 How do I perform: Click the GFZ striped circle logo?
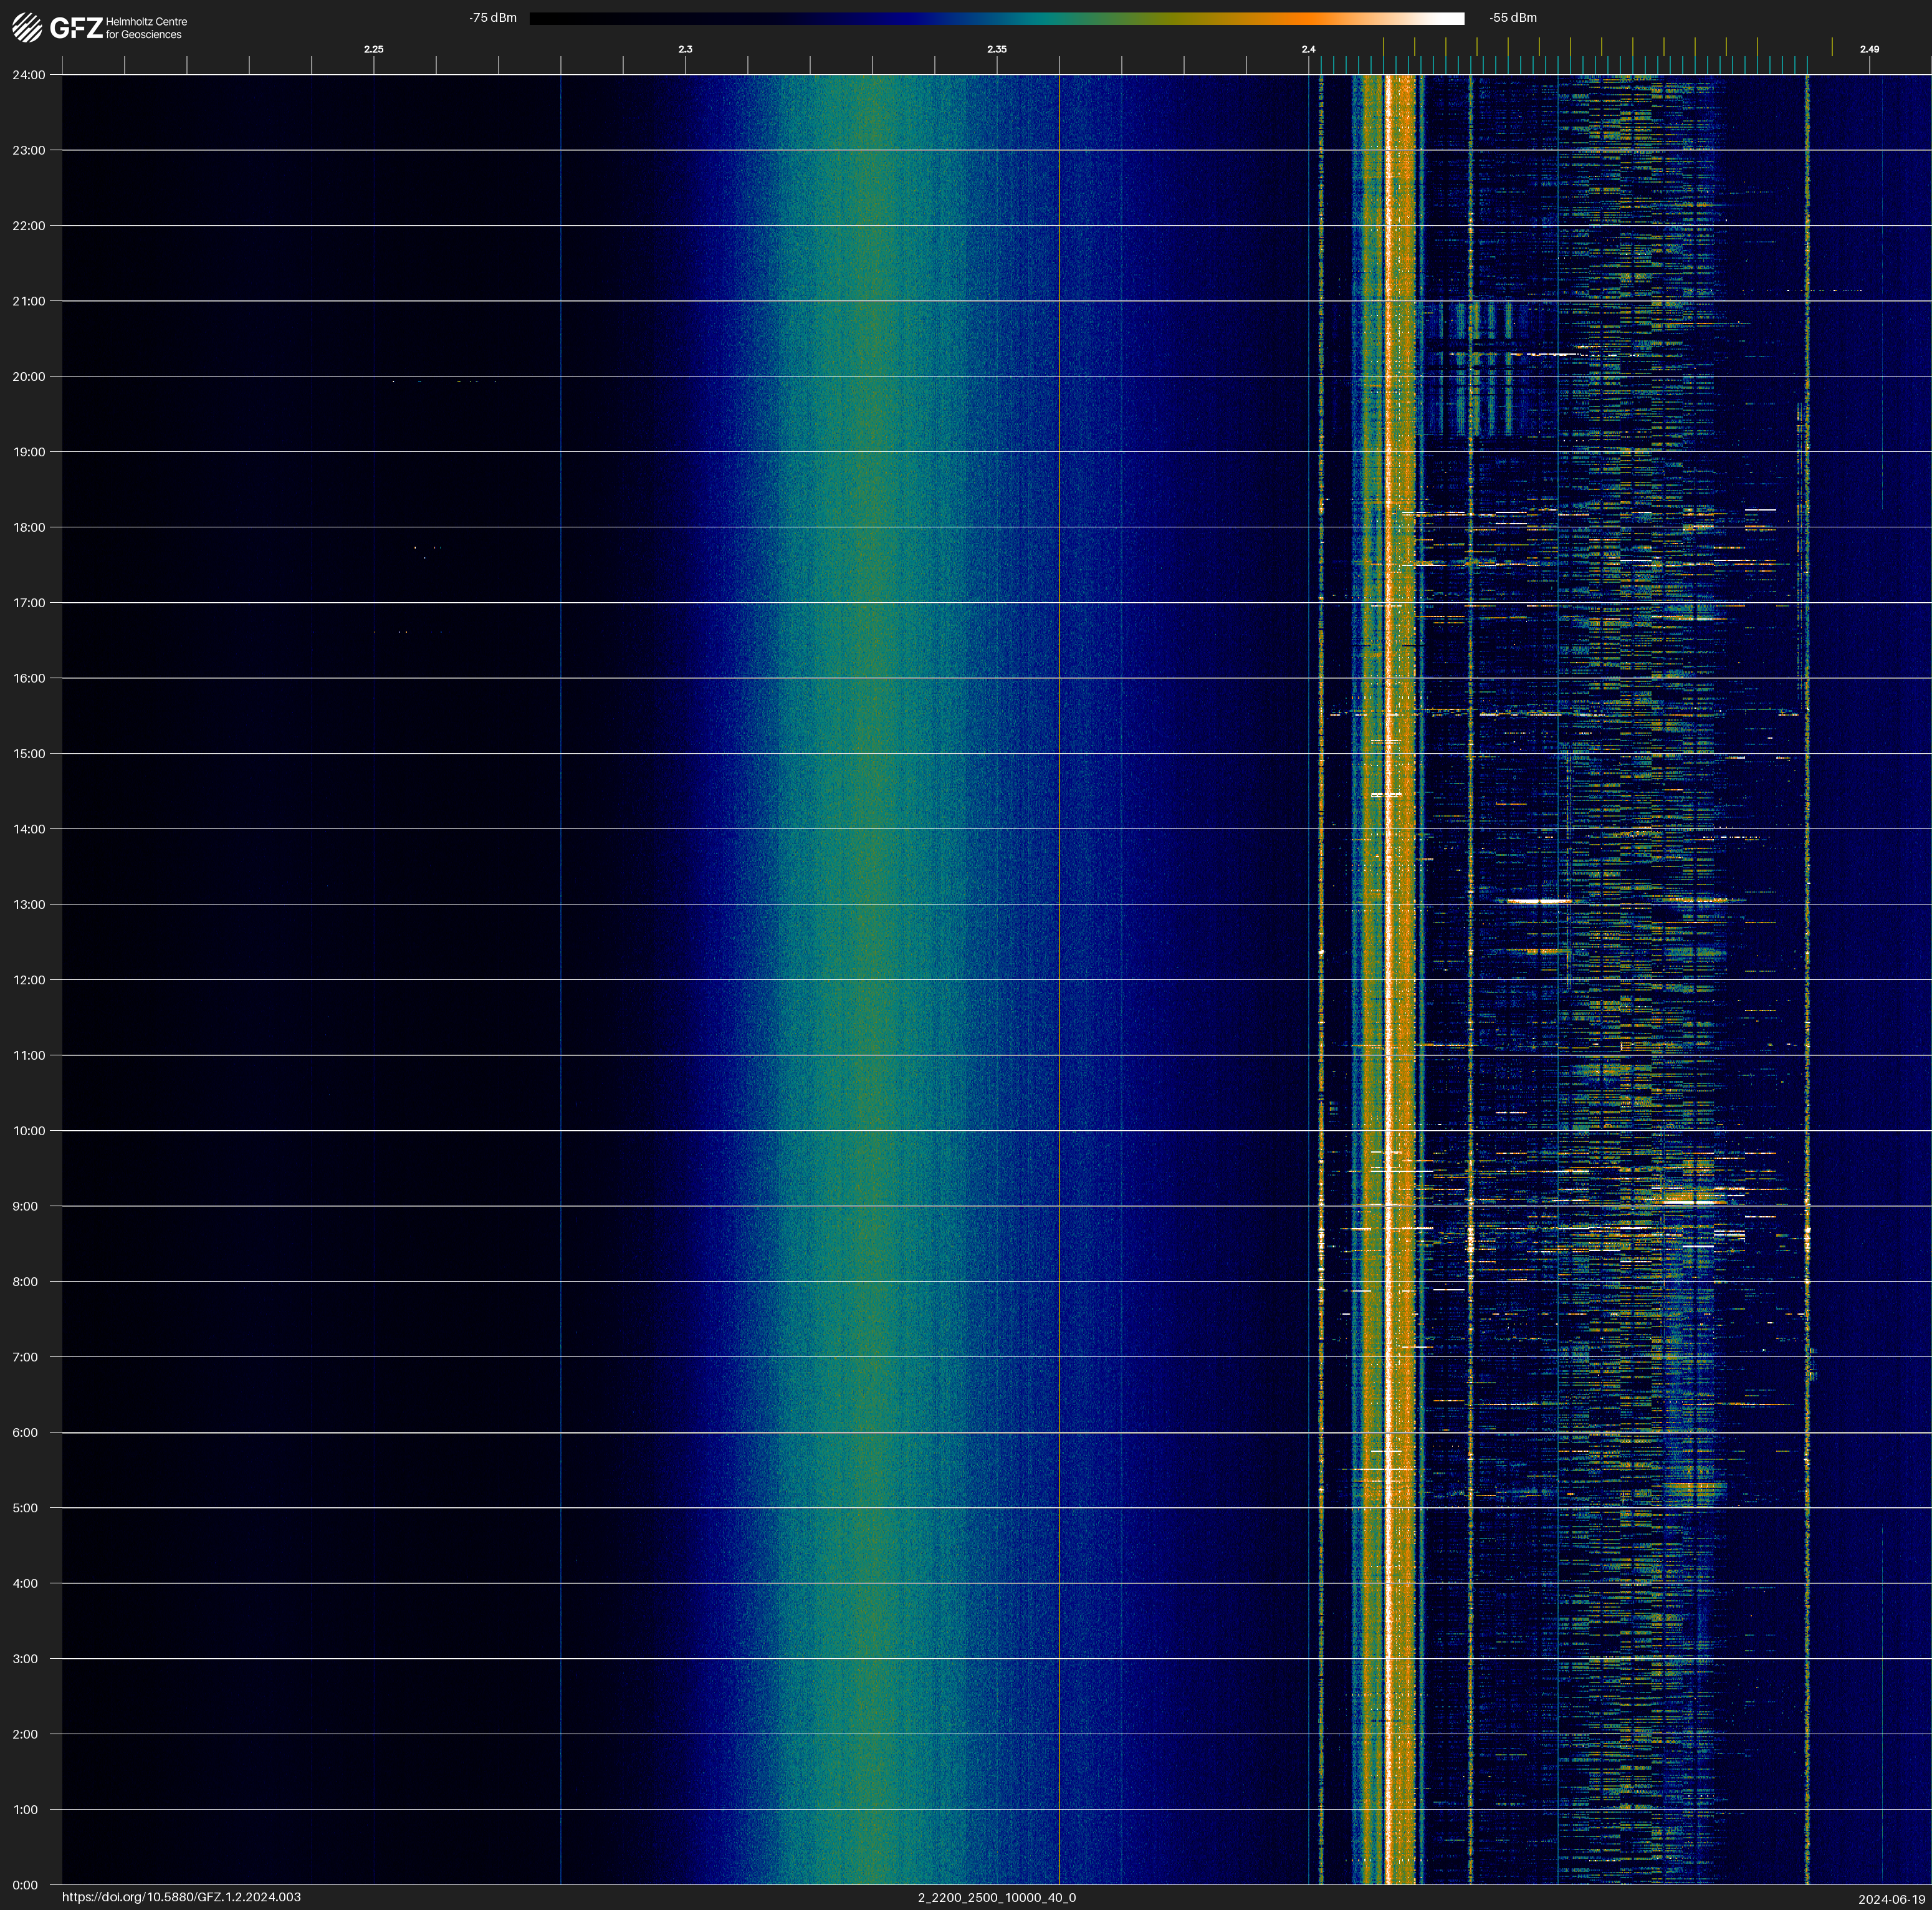pyautogui.click(x=27, y=28)
